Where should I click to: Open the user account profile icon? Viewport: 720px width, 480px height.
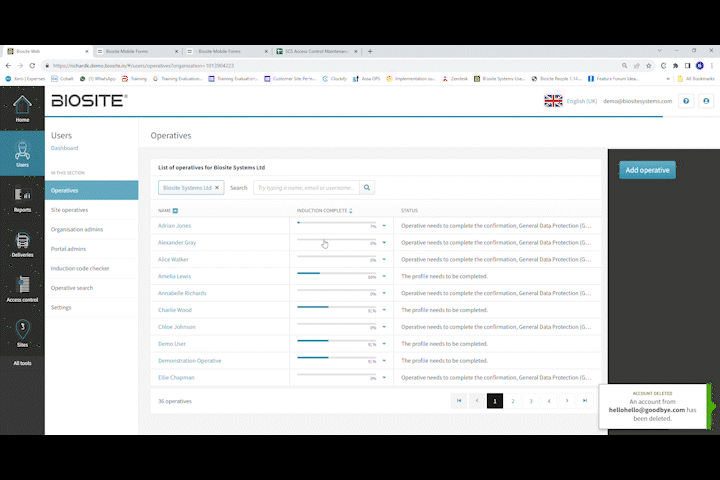tap(706, 101)
